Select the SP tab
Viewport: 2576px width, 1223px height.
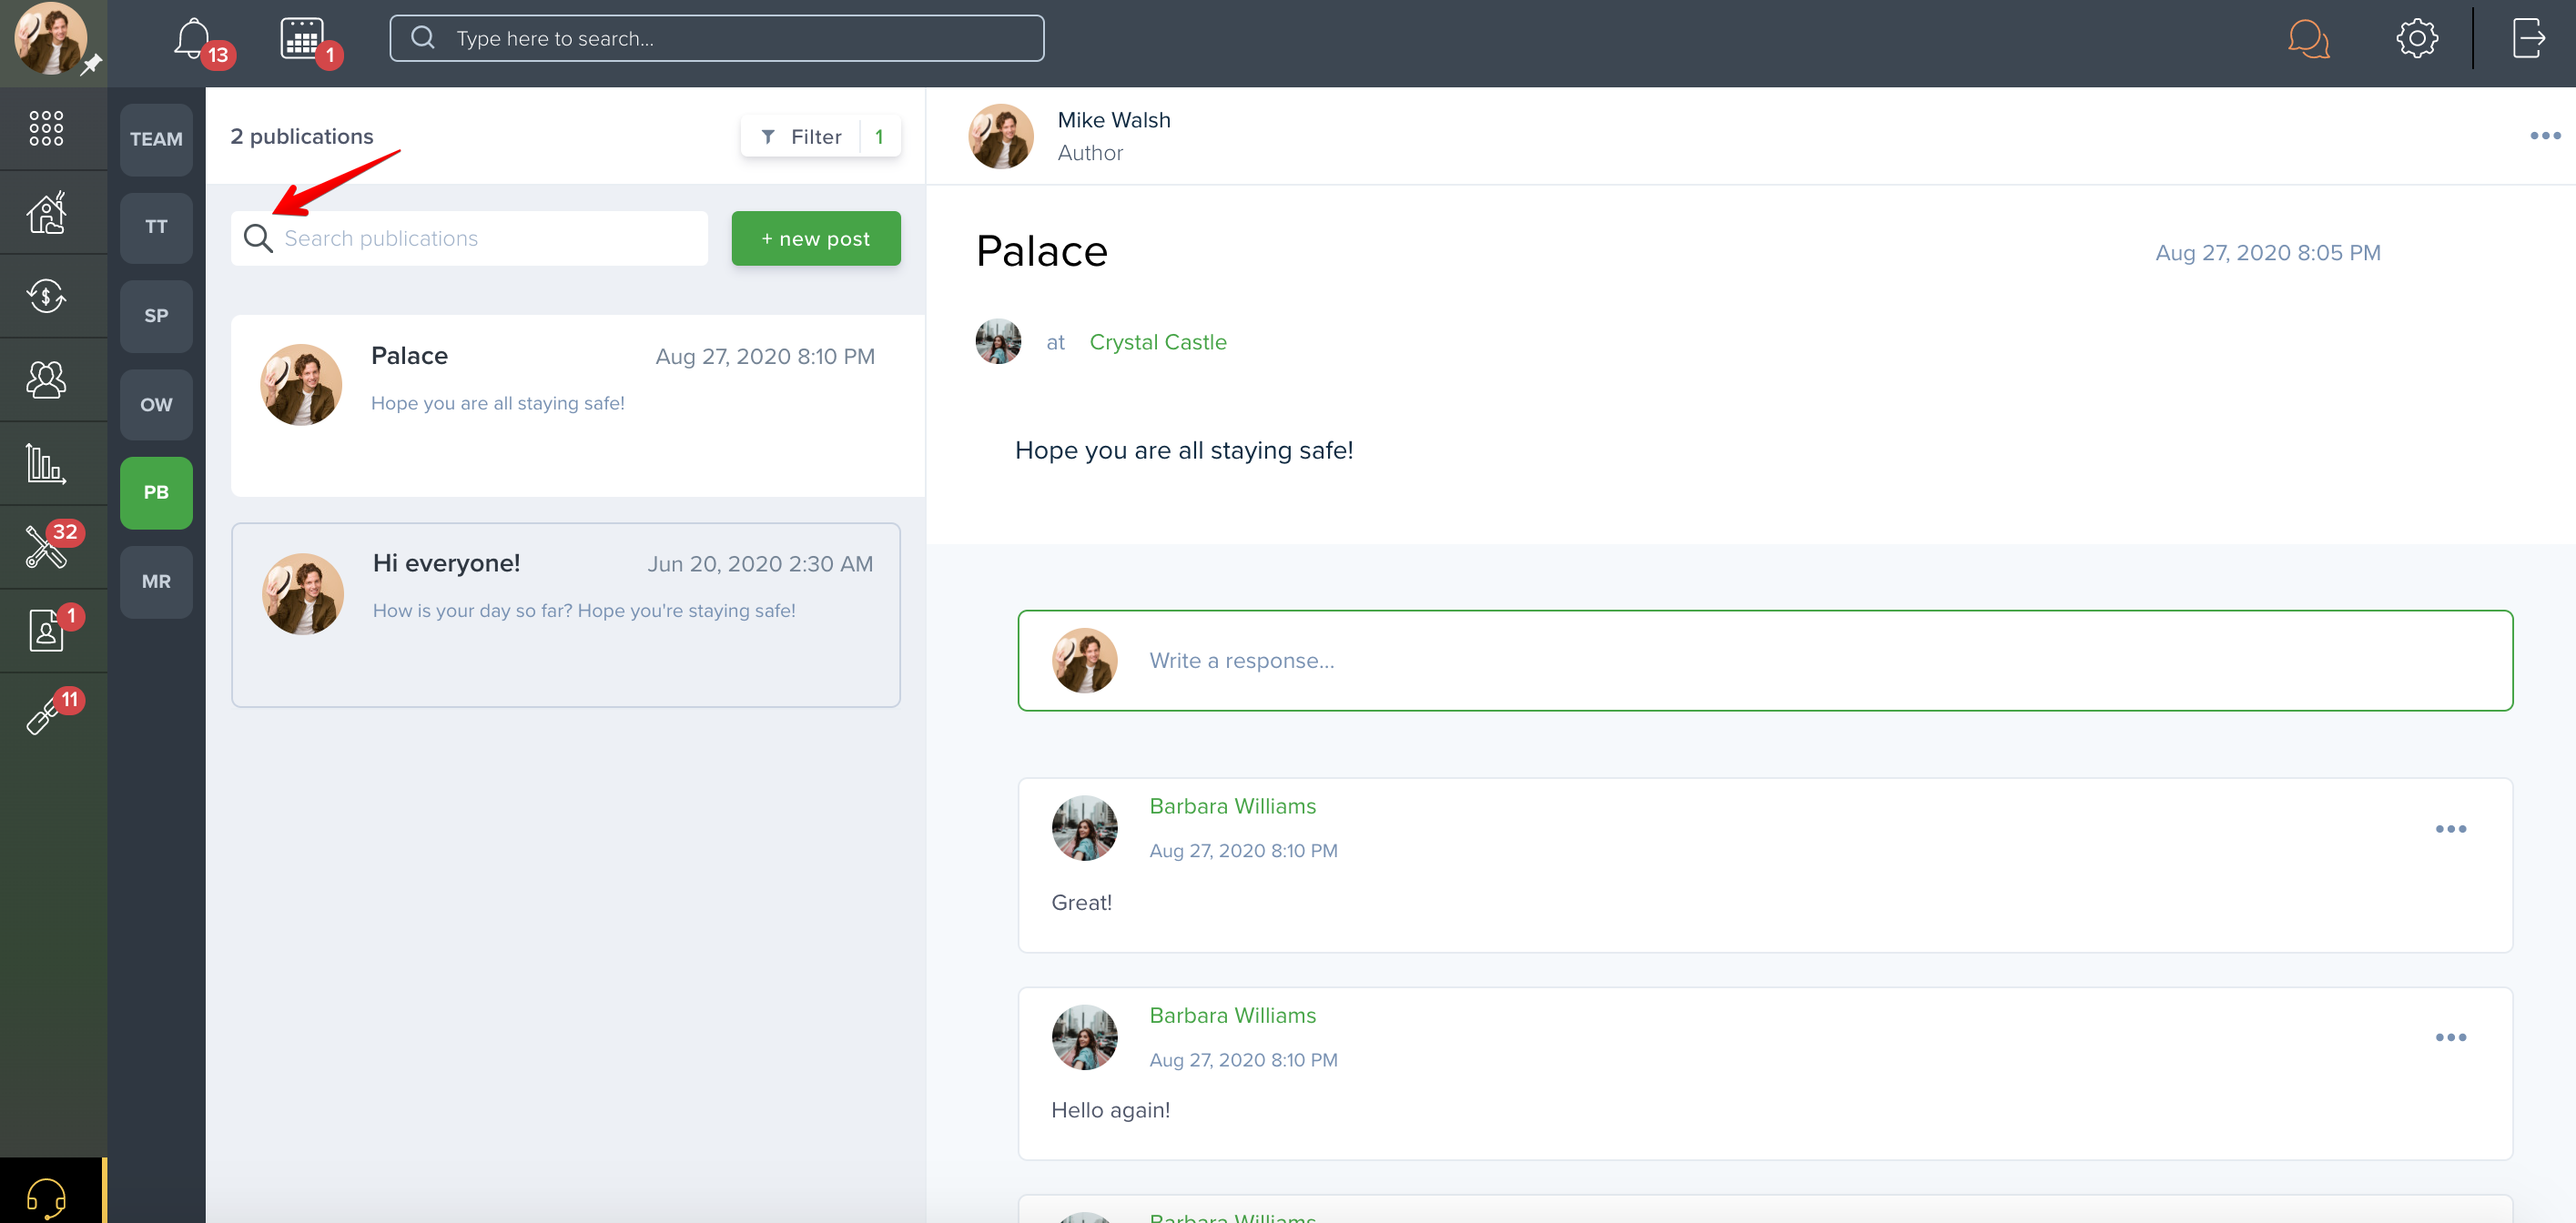[156, 316]
